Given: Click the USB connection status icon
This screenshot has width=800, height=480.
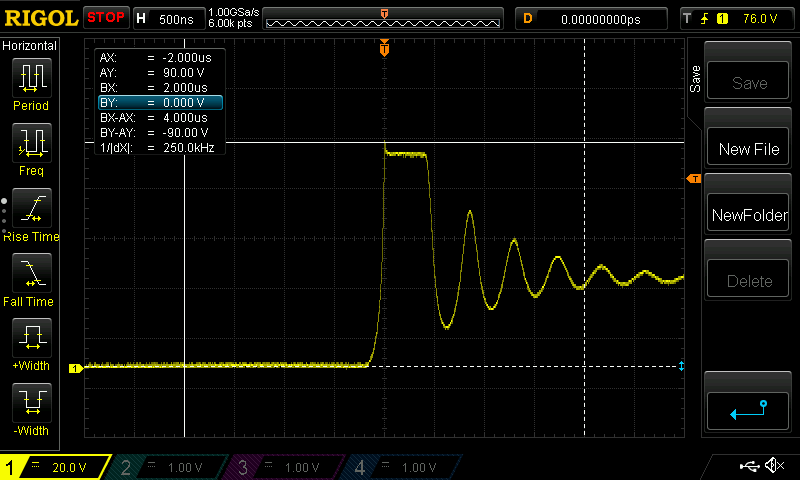Looking at the screenshot, I should click(x=749, y=465).
